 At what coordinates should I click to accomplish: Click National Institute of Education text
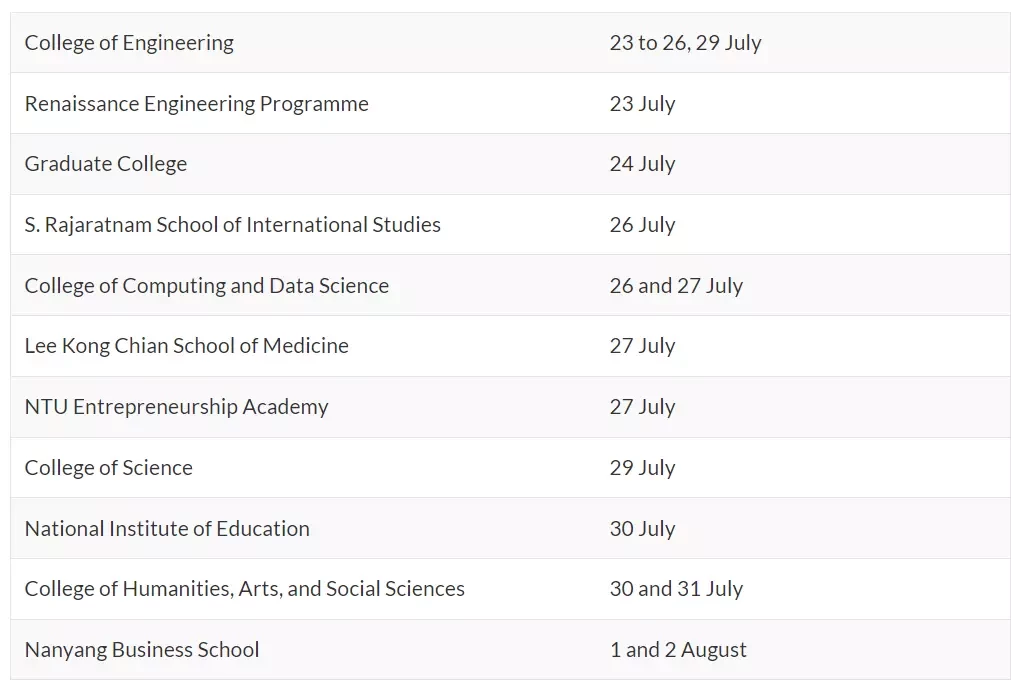(x=167, y=529)
